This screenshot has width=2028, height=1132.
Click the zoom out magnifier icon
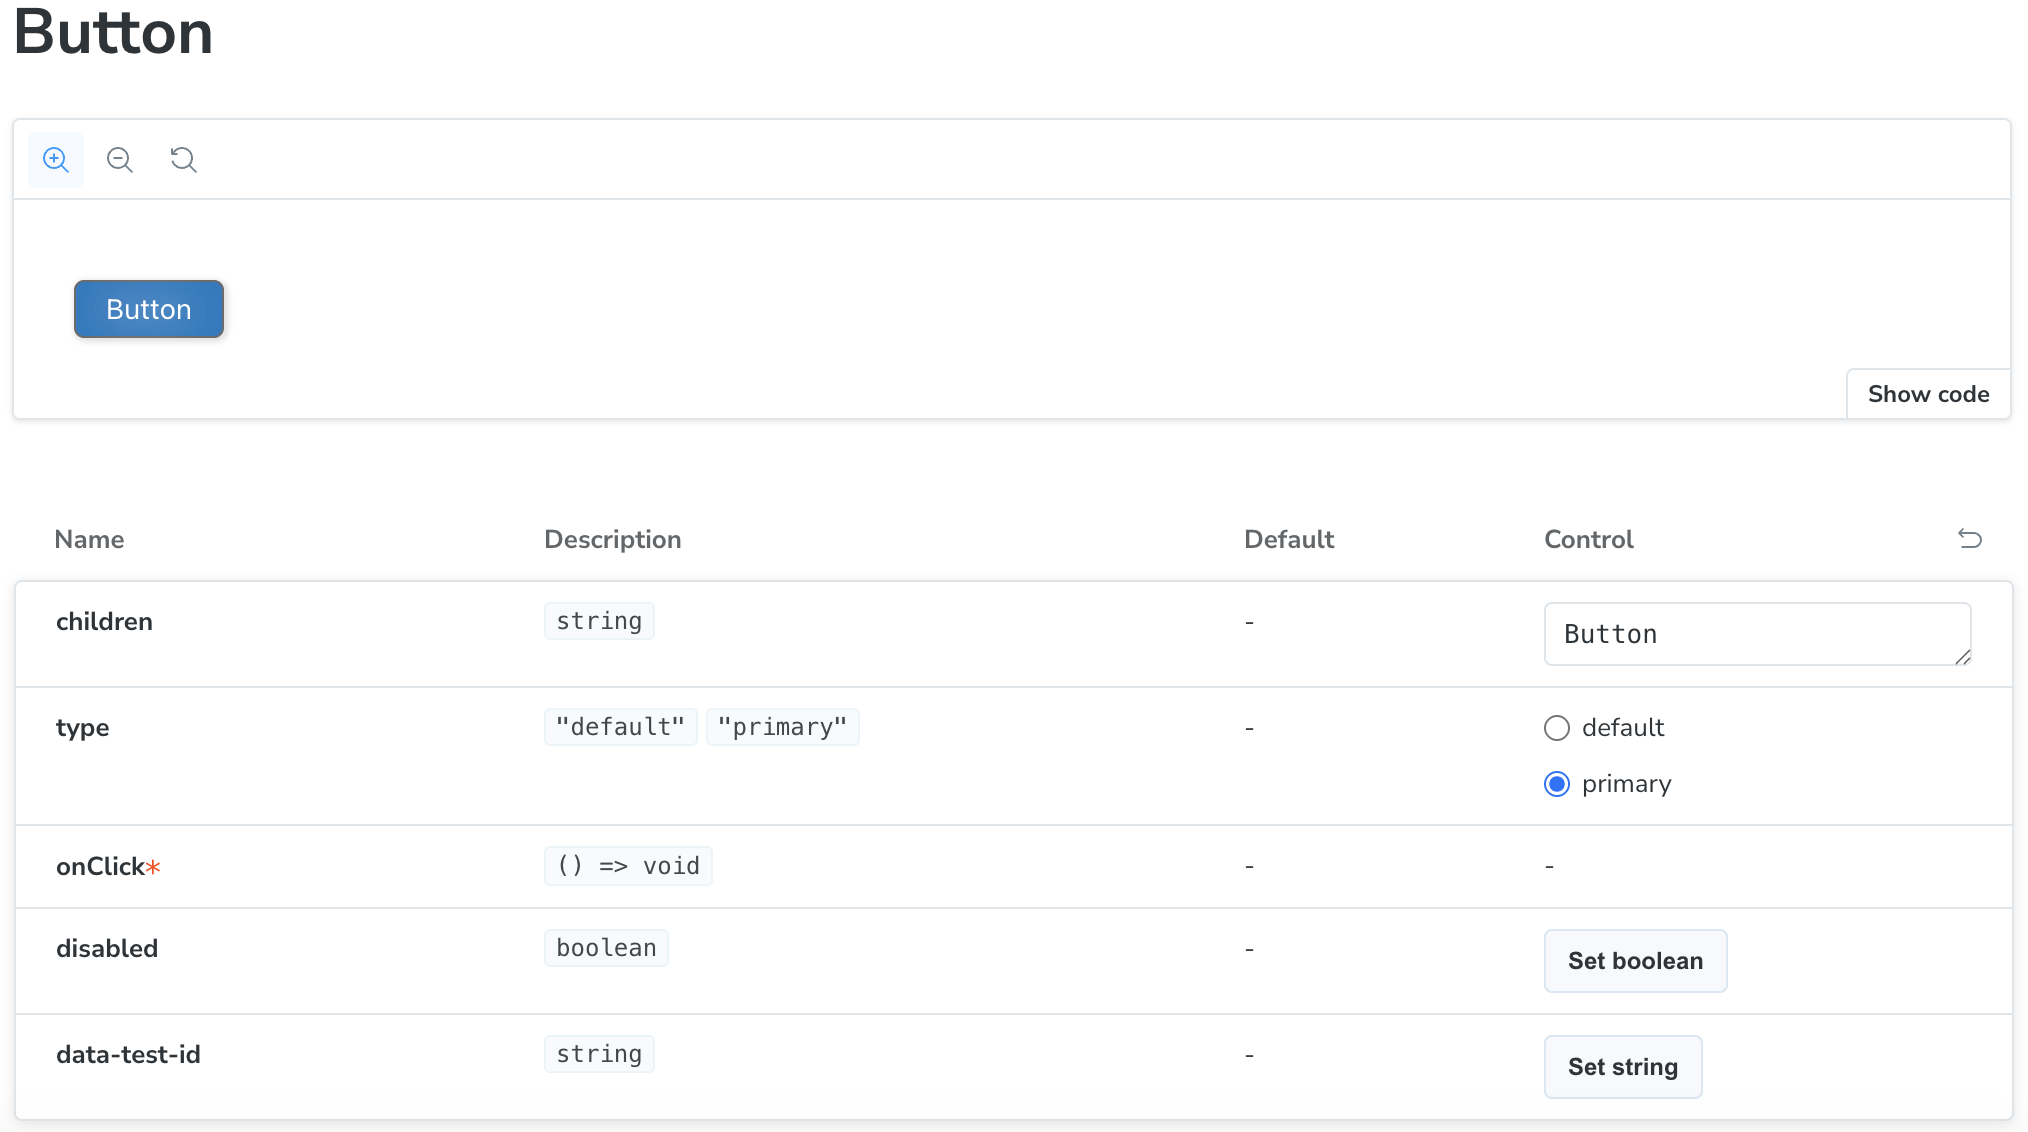[120, 160]
